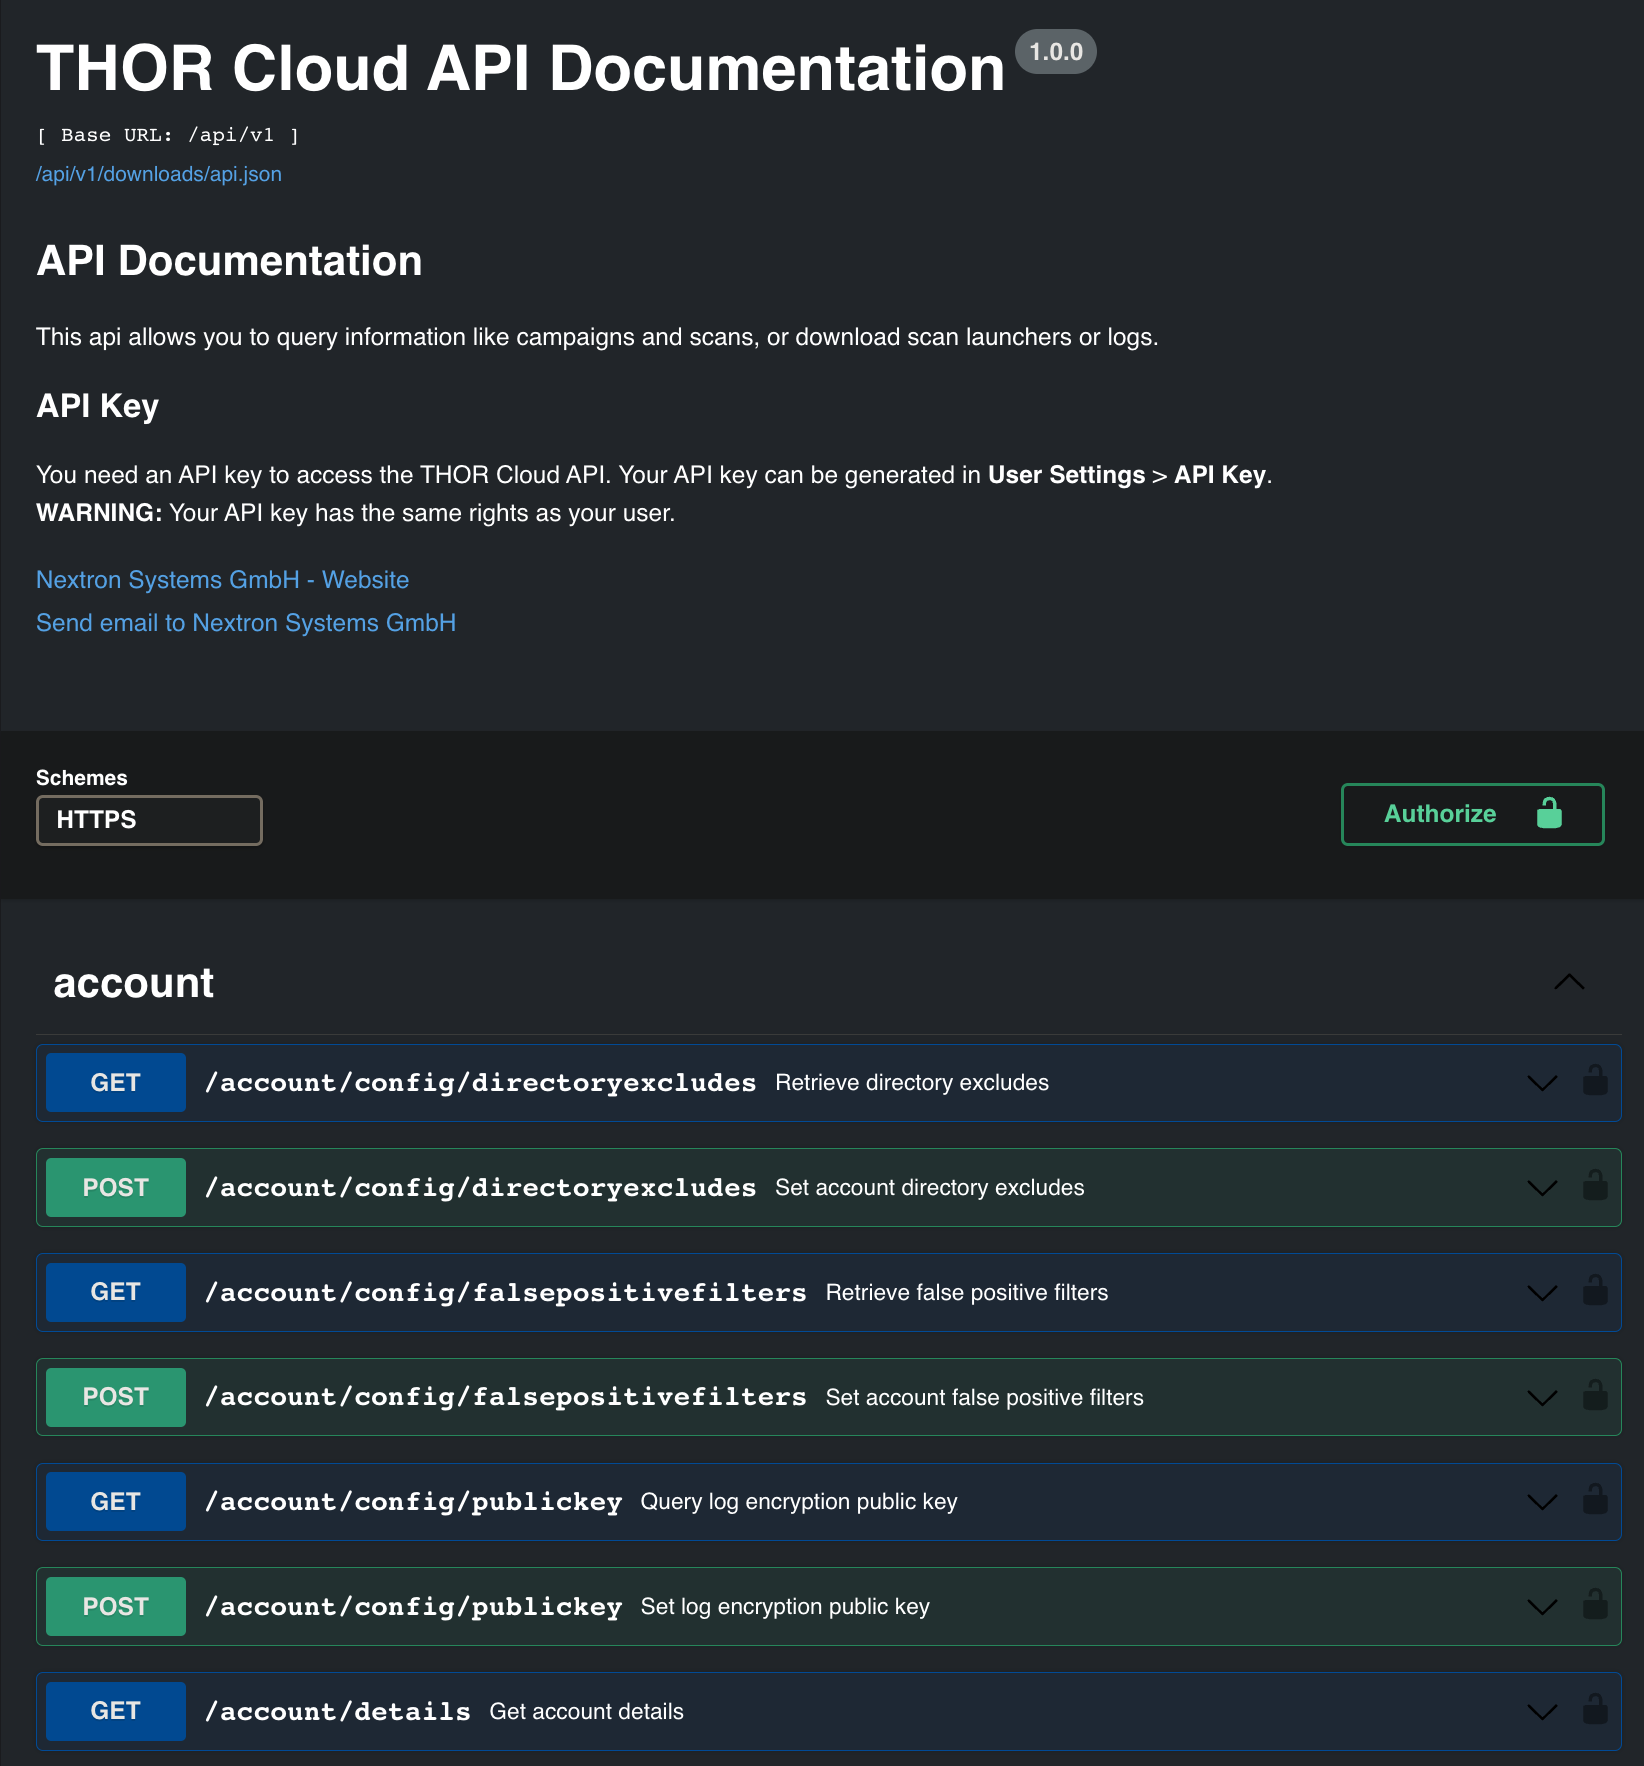Viewport: 1644px width, 1766px height.
Task: Click 'Retrieve directory excludes' description
Action: pyautogui.click(x=912, y=1083)
